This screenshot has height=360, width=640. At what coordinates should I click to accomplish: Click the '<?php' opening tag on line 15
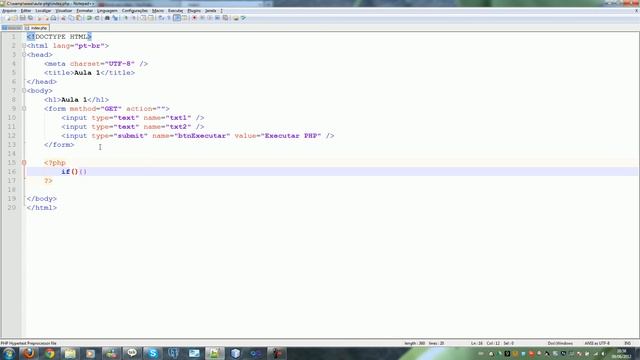point(55,162)
